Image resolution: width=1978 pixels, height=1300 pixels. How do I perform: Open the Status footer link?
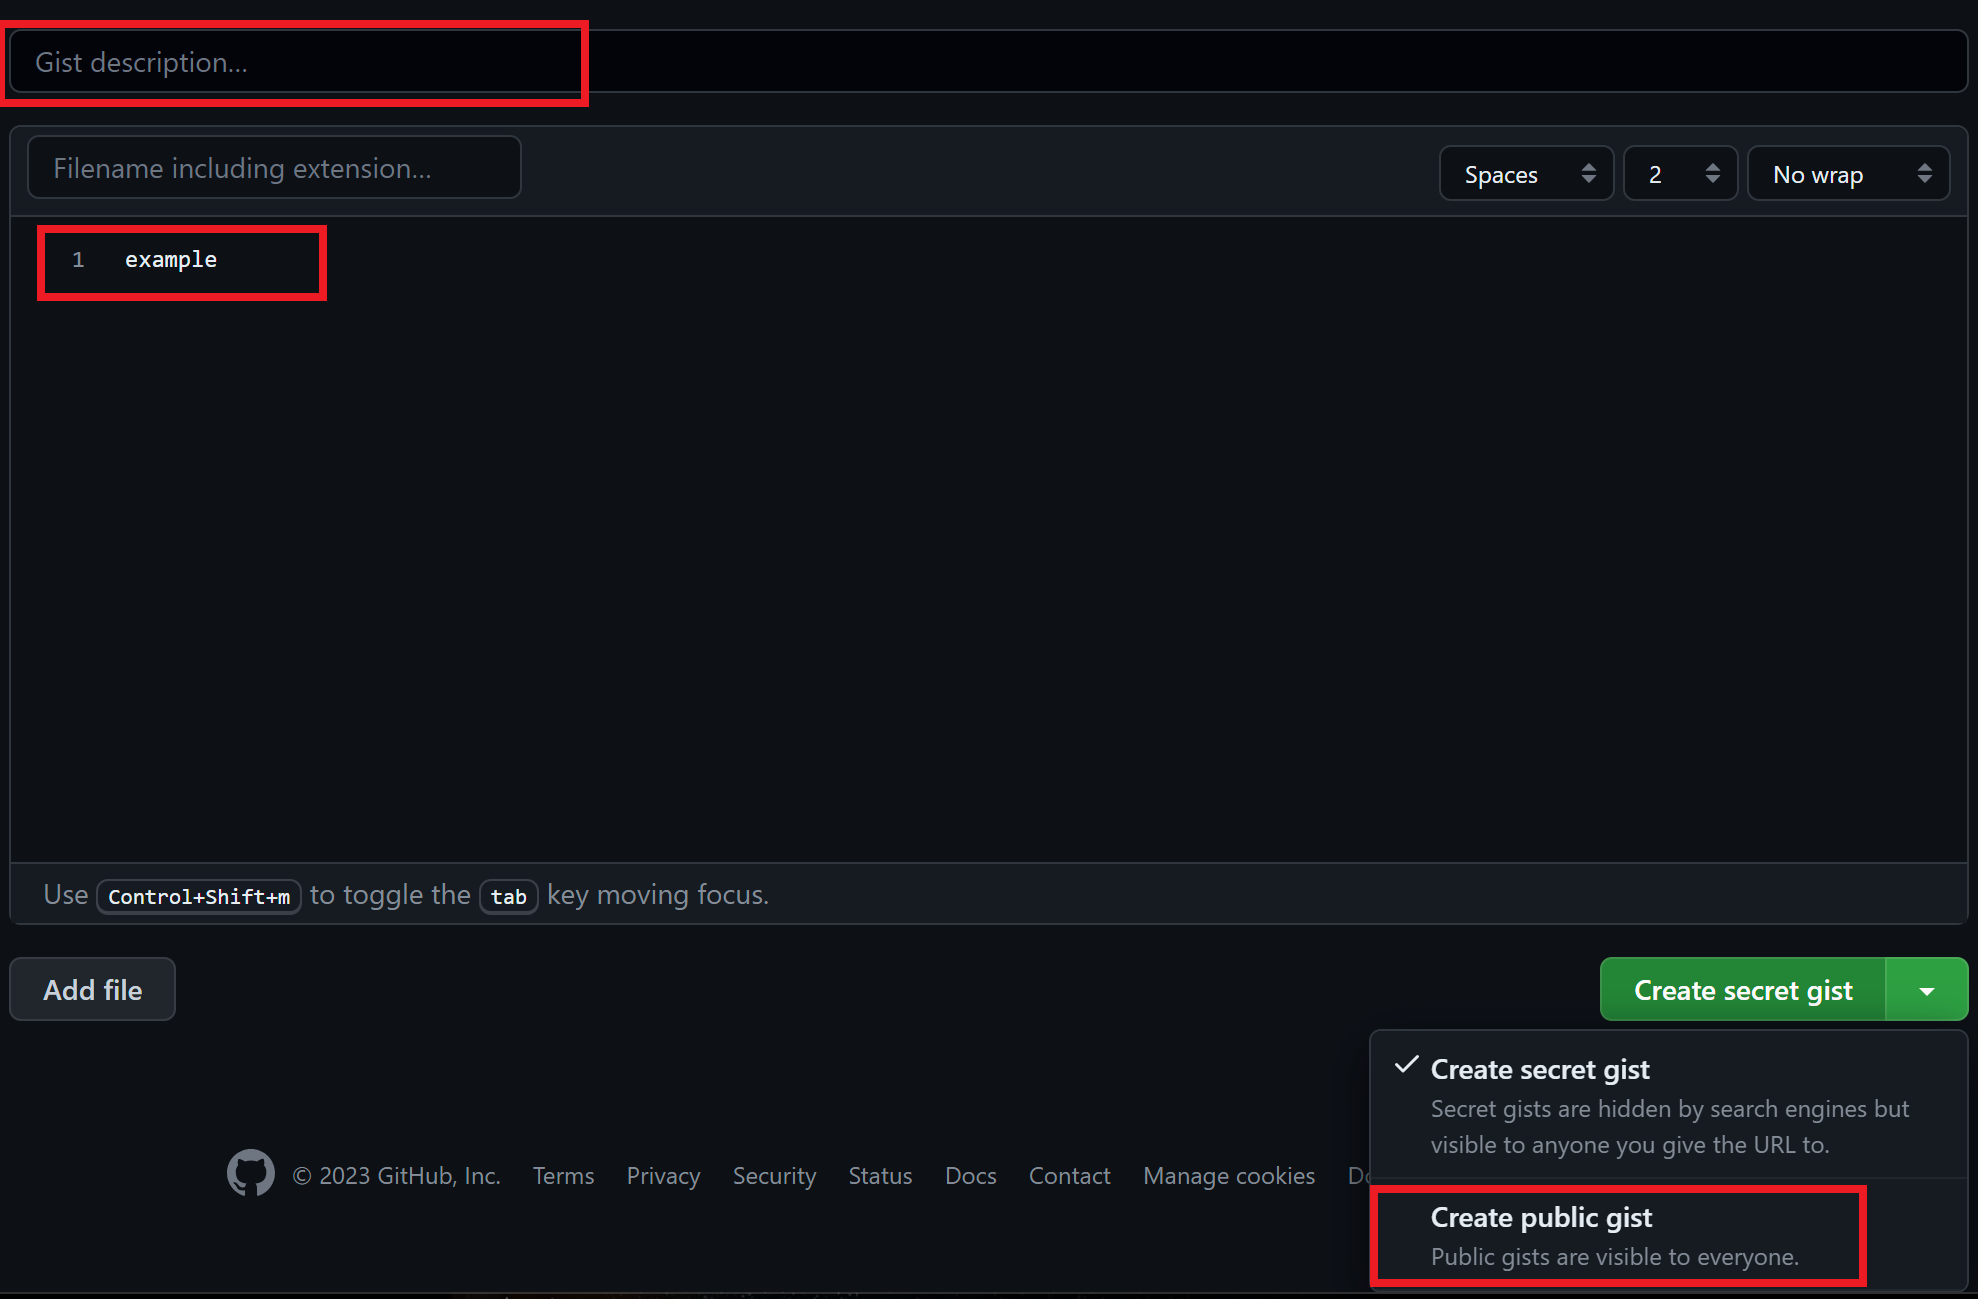pos(880,1176)
